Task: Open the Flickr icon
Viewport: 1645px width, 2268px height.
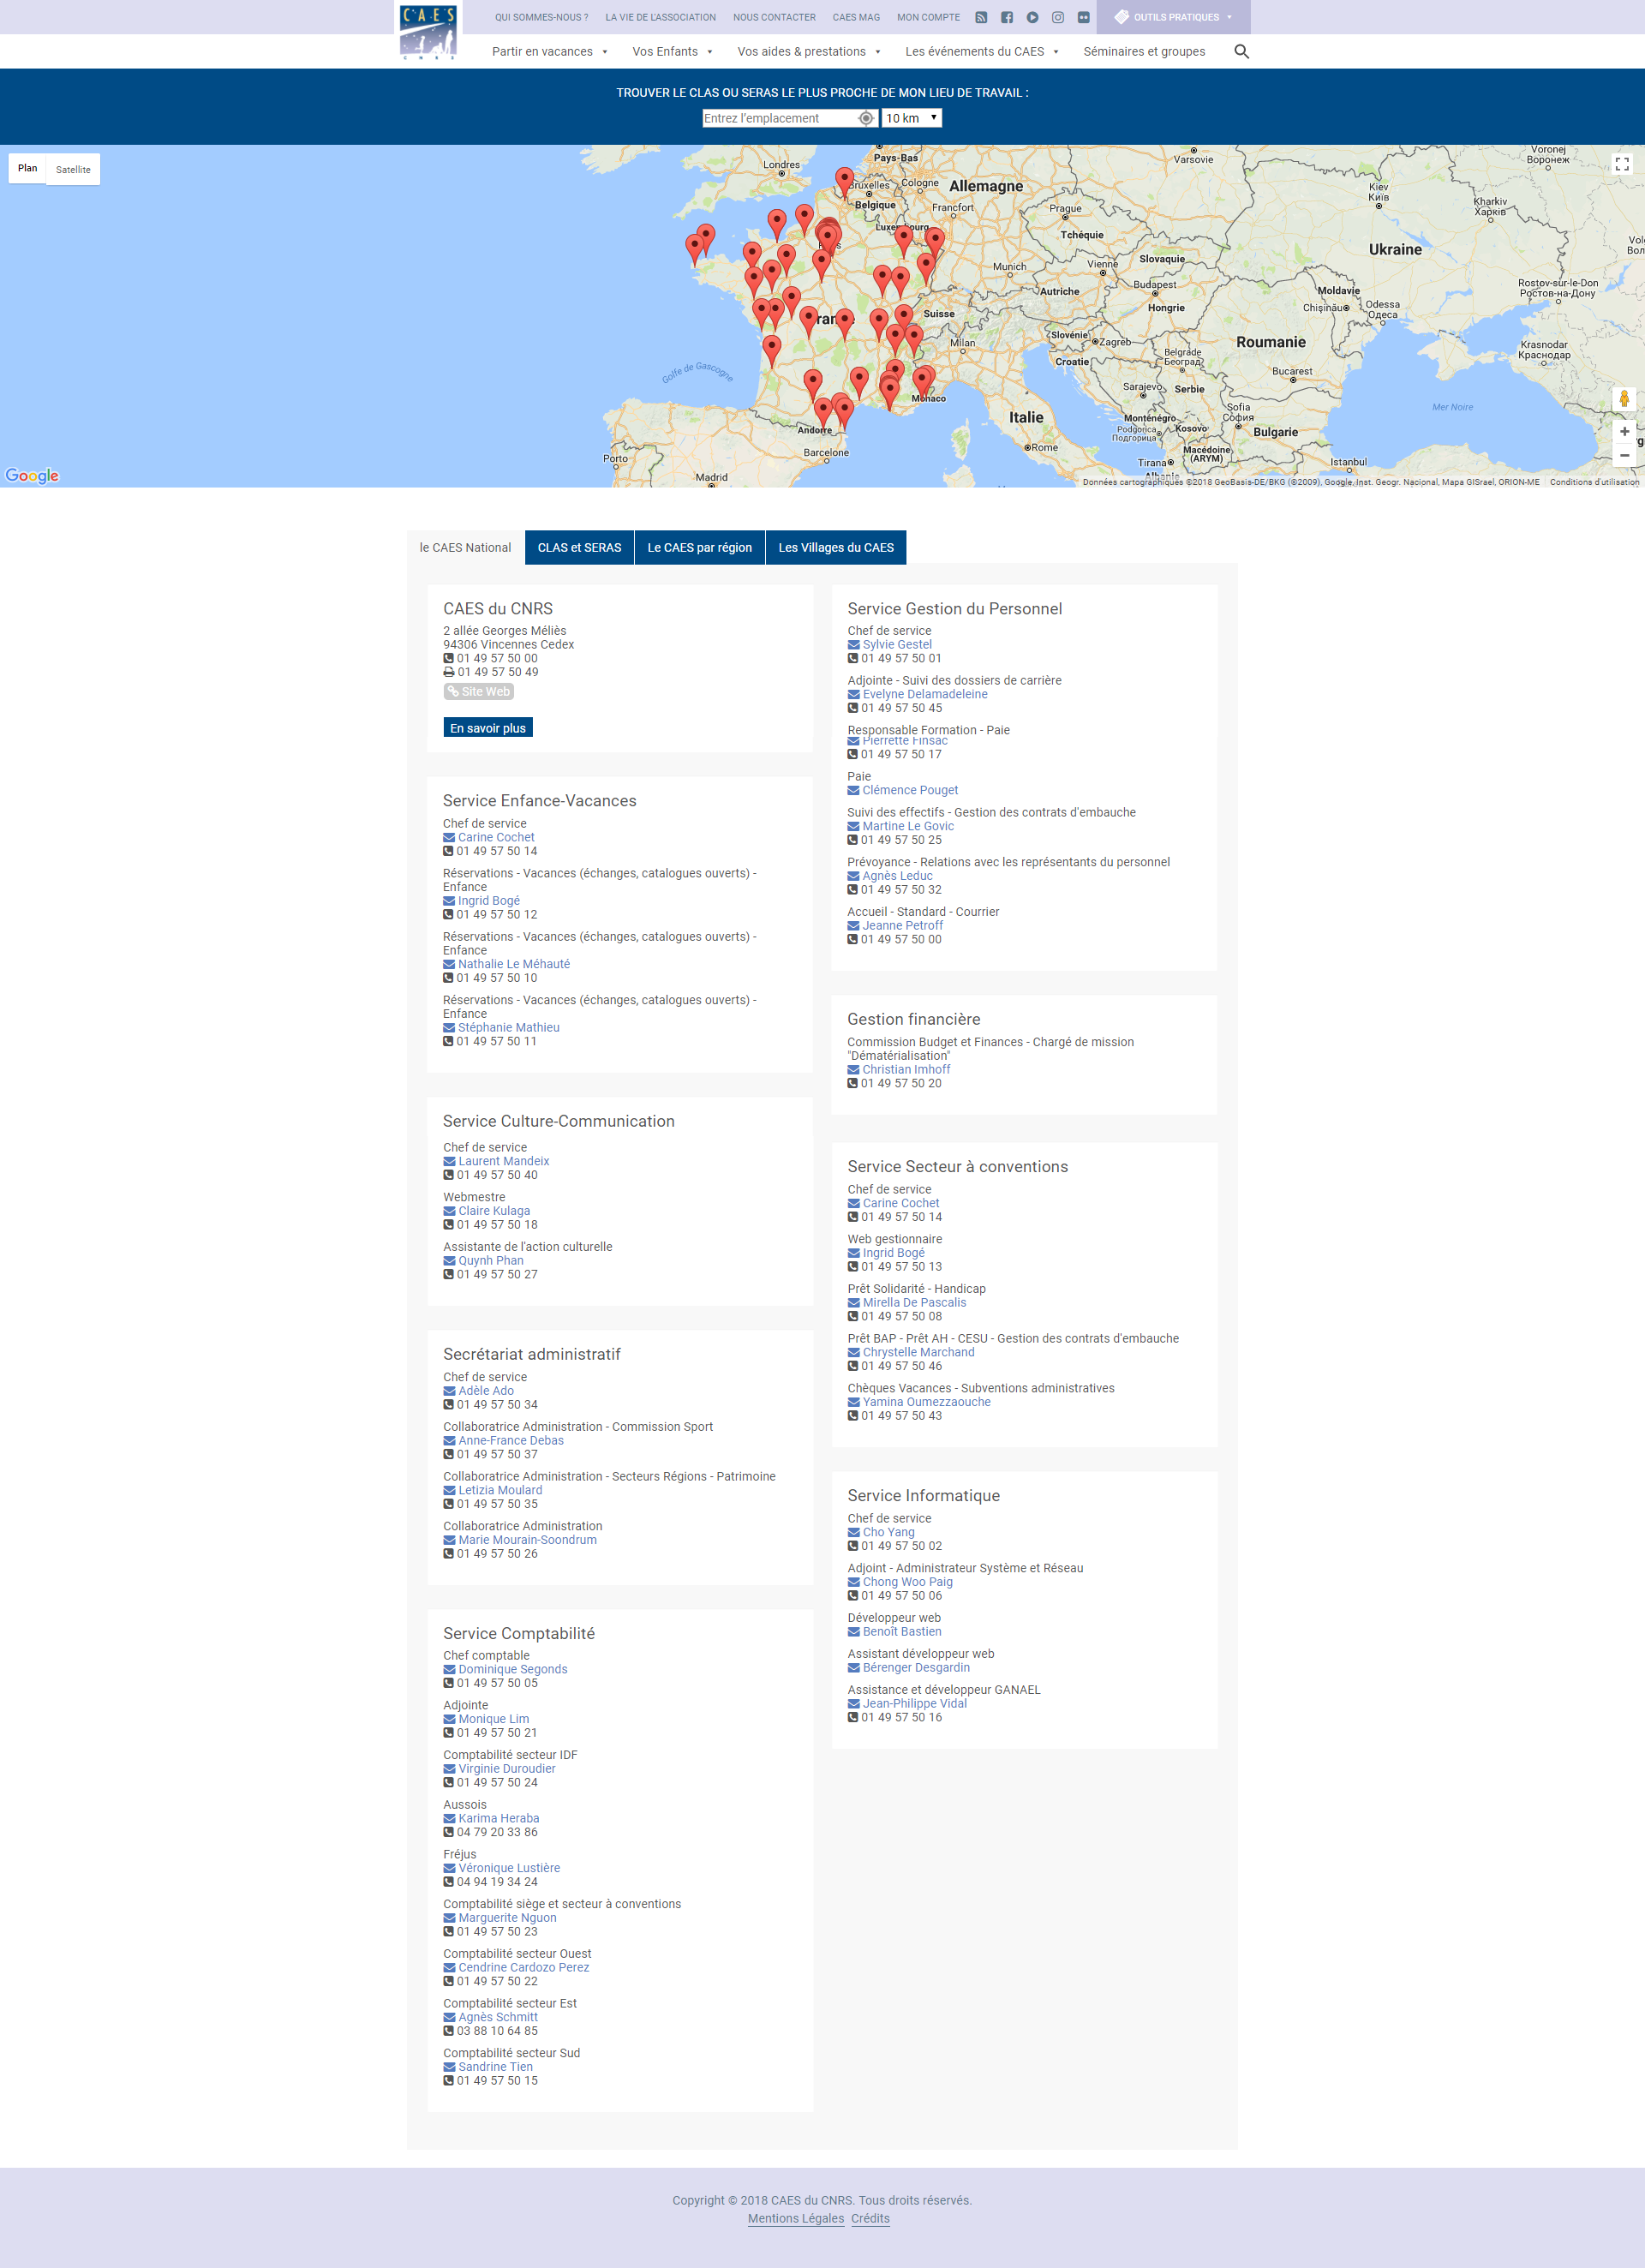Action: (x=1084, y=17)
